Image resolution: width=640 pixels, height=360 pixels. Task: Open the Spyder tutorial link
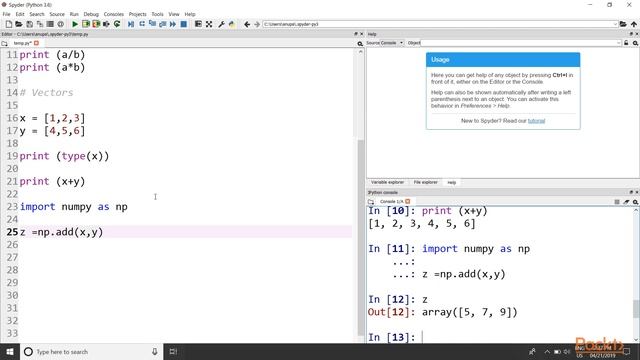[x=536, y=121]
